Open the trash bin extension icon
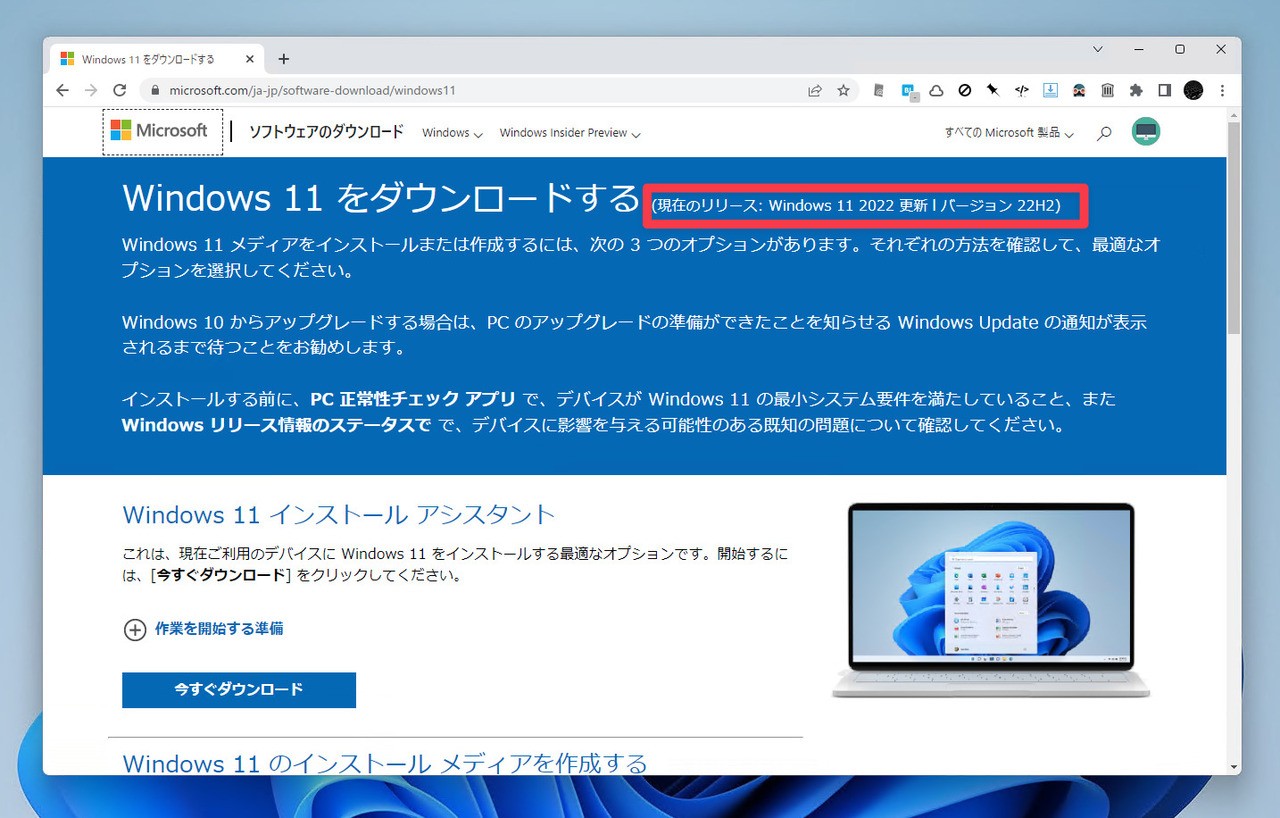The height and width of the screenshot is (818, 1280). pos(1108,90)
